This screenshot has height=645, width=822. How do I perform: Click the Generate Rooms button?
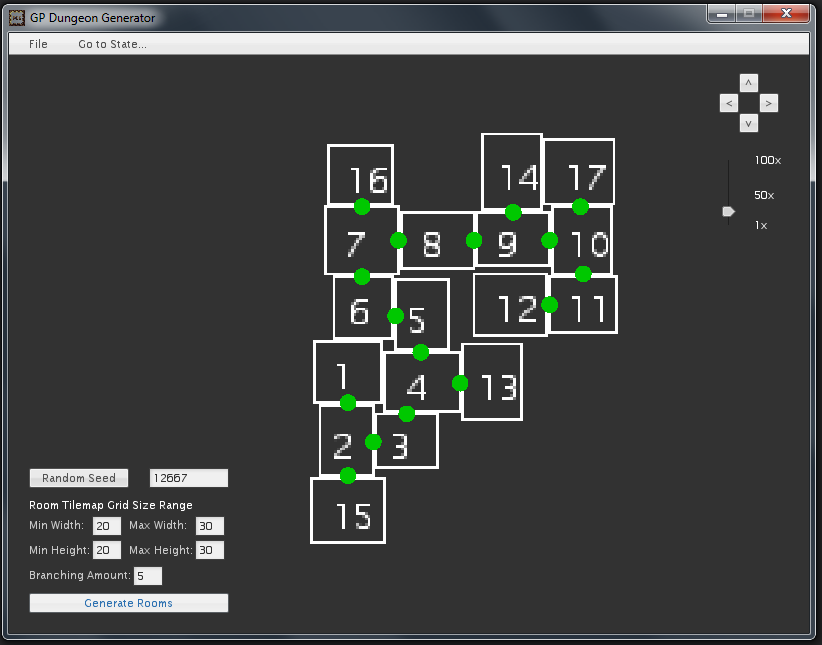click(128, 603)
